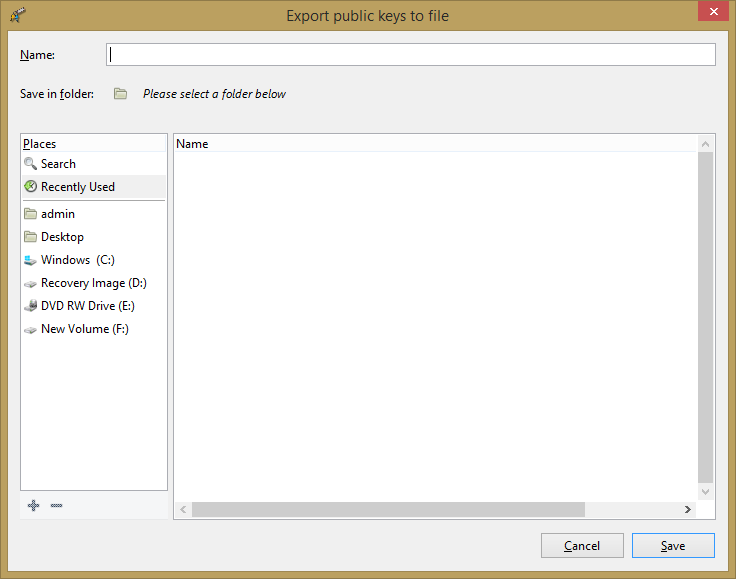Click the Desktop folder icon
Image resolution: width=736 pixels, height=579 pixels.
tap(31, 237)
